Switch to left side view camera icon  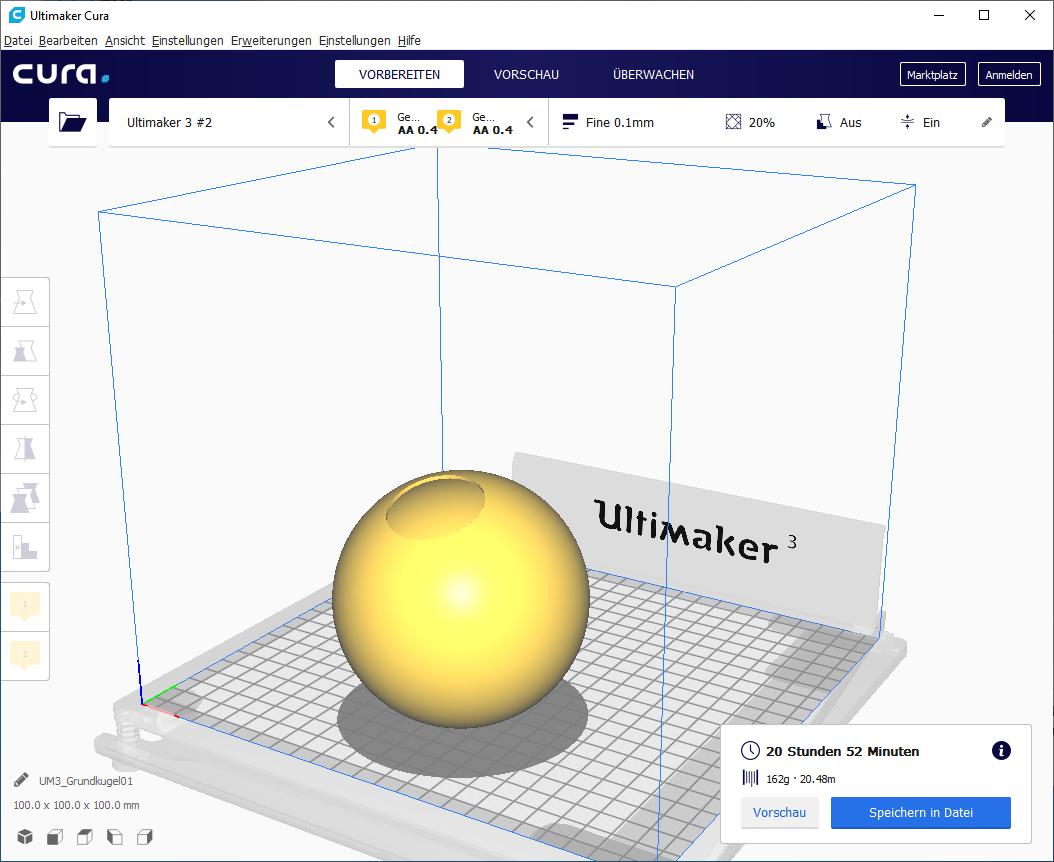115,836
